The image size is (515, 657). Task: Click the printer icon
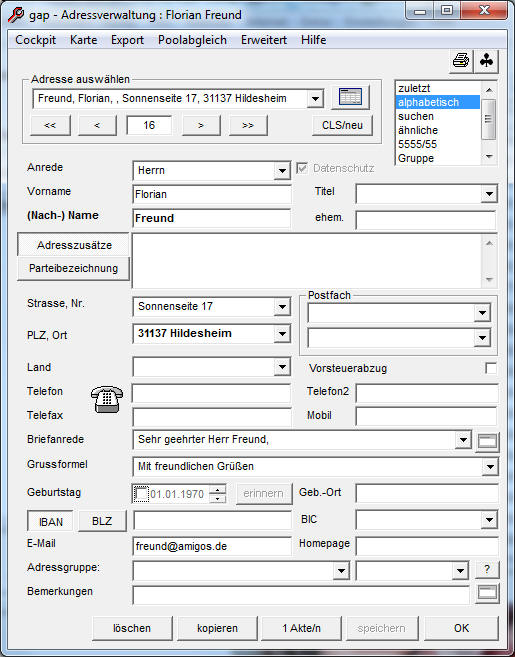[461, 61]
